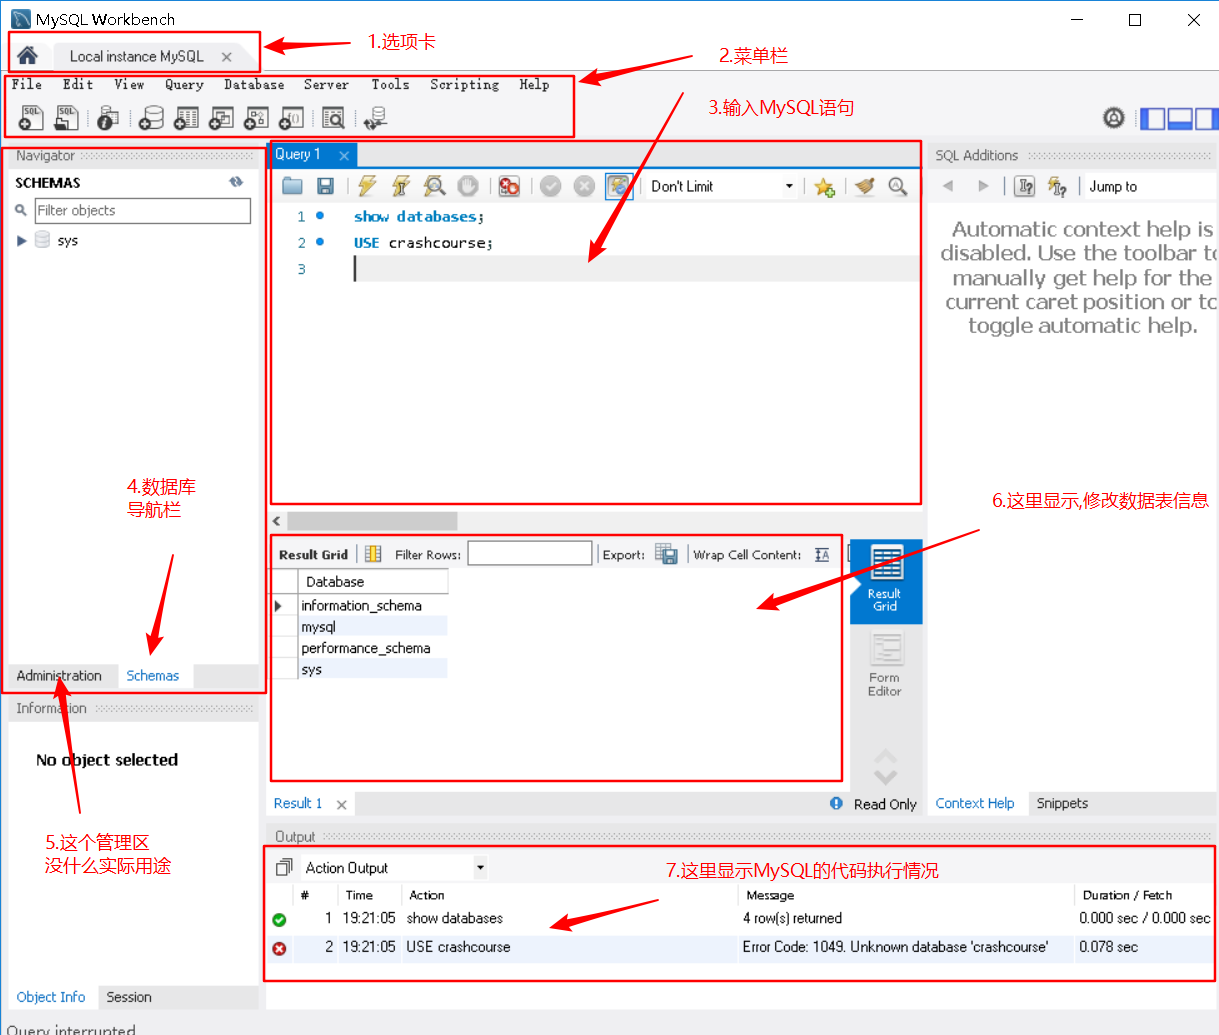The height and width of the screenshot is (1035, 1219).
Task: Click the Filter objects search field
Action: tap(142, 210)
